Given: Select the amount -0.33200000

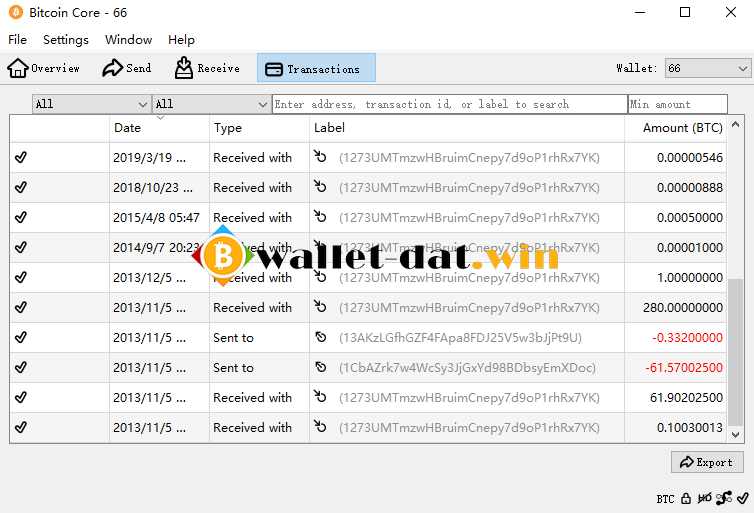Looking at the screenshot, I should click(x=687, y=338).
